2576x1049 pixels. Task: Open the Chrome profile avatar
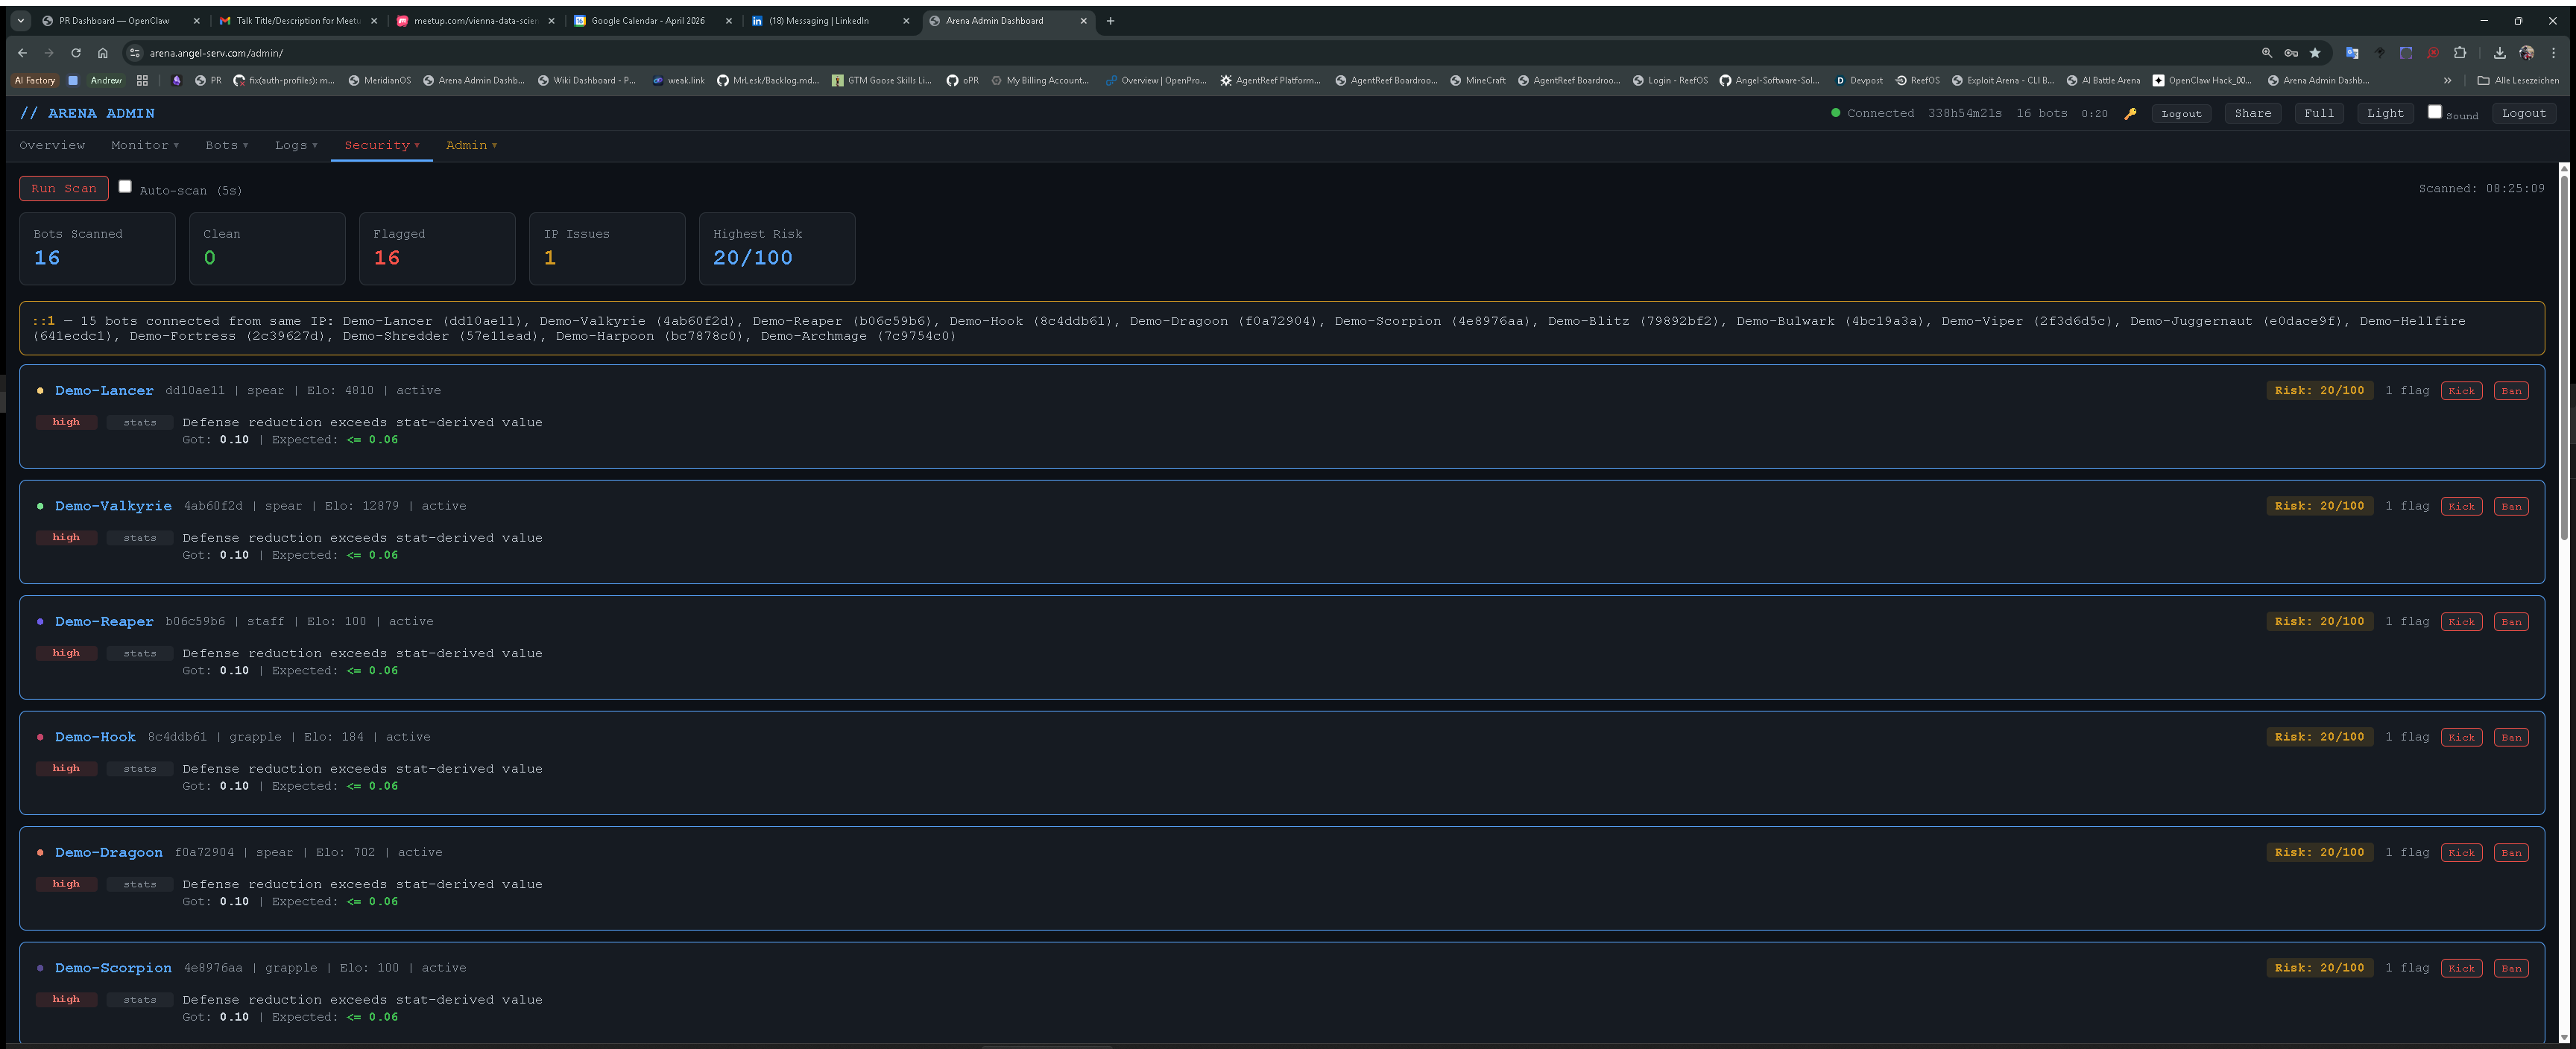pyautogui.click(x=2527, y=53)
